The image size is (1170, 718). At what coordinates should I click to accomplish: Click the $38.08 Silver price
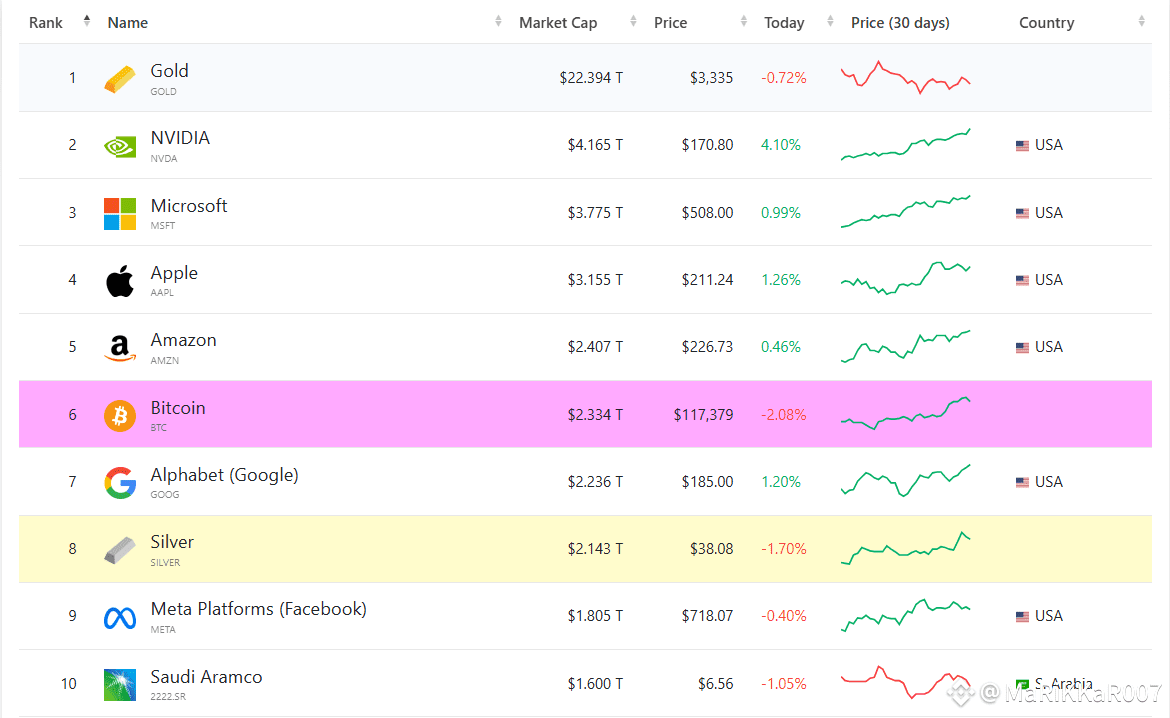(x=711, y=549)
